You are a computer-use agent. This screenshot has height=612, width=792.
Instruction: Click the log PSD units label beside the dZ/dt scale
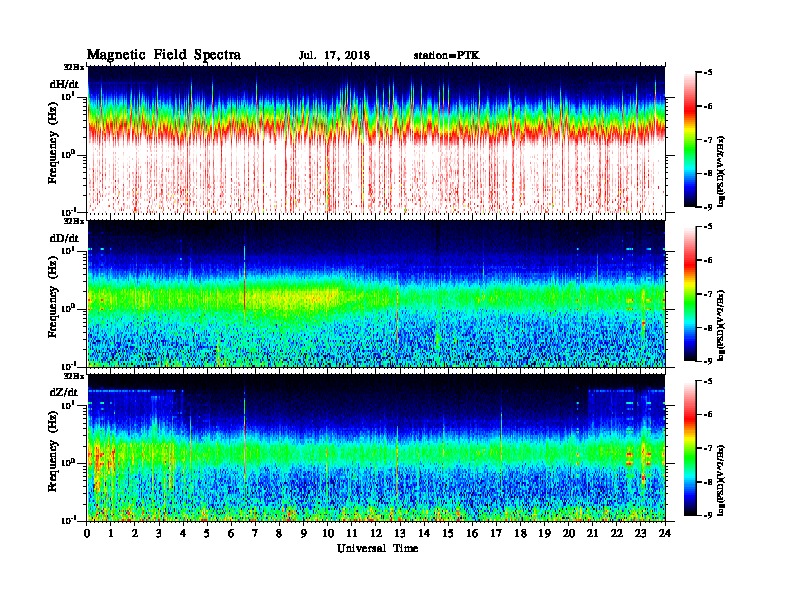click(721, 479)
